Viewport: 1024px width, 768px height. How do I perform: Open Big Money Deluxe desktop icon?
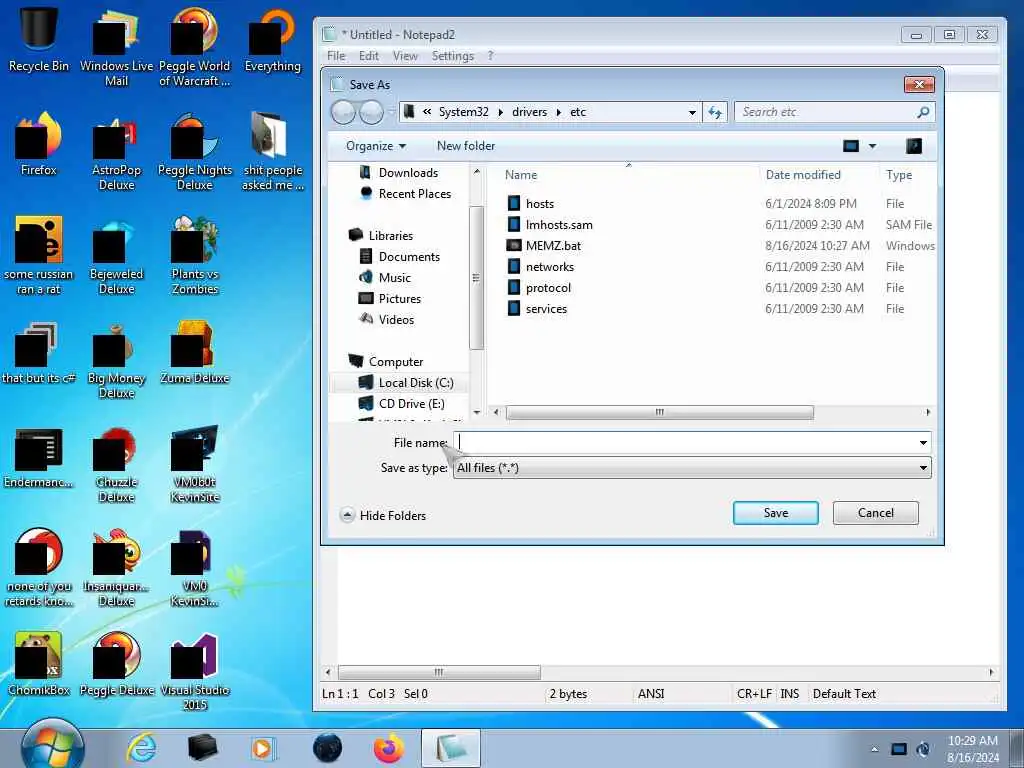coord(116,360)
